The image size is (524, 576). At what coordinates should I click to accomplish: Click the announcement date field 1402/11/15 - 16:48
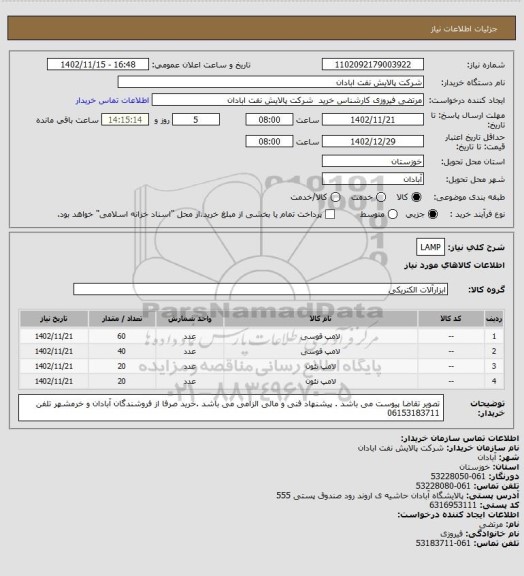click(x=98, y=64)
